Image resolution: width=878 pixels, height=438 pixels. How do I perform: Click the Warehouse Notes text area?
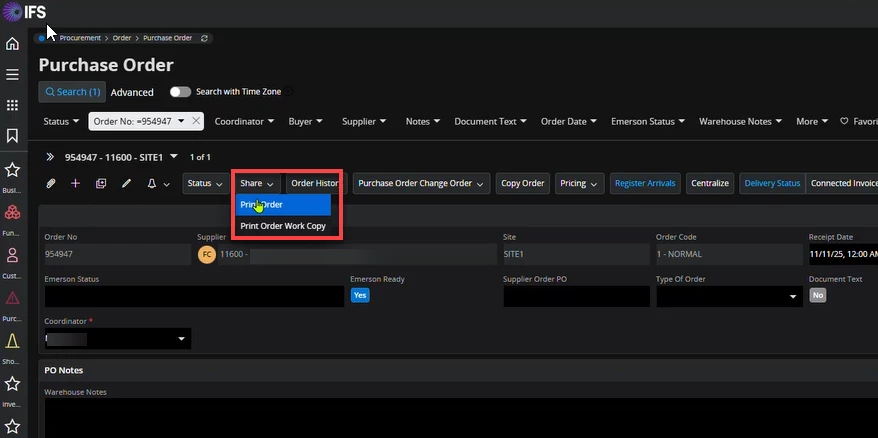point(461,418)
